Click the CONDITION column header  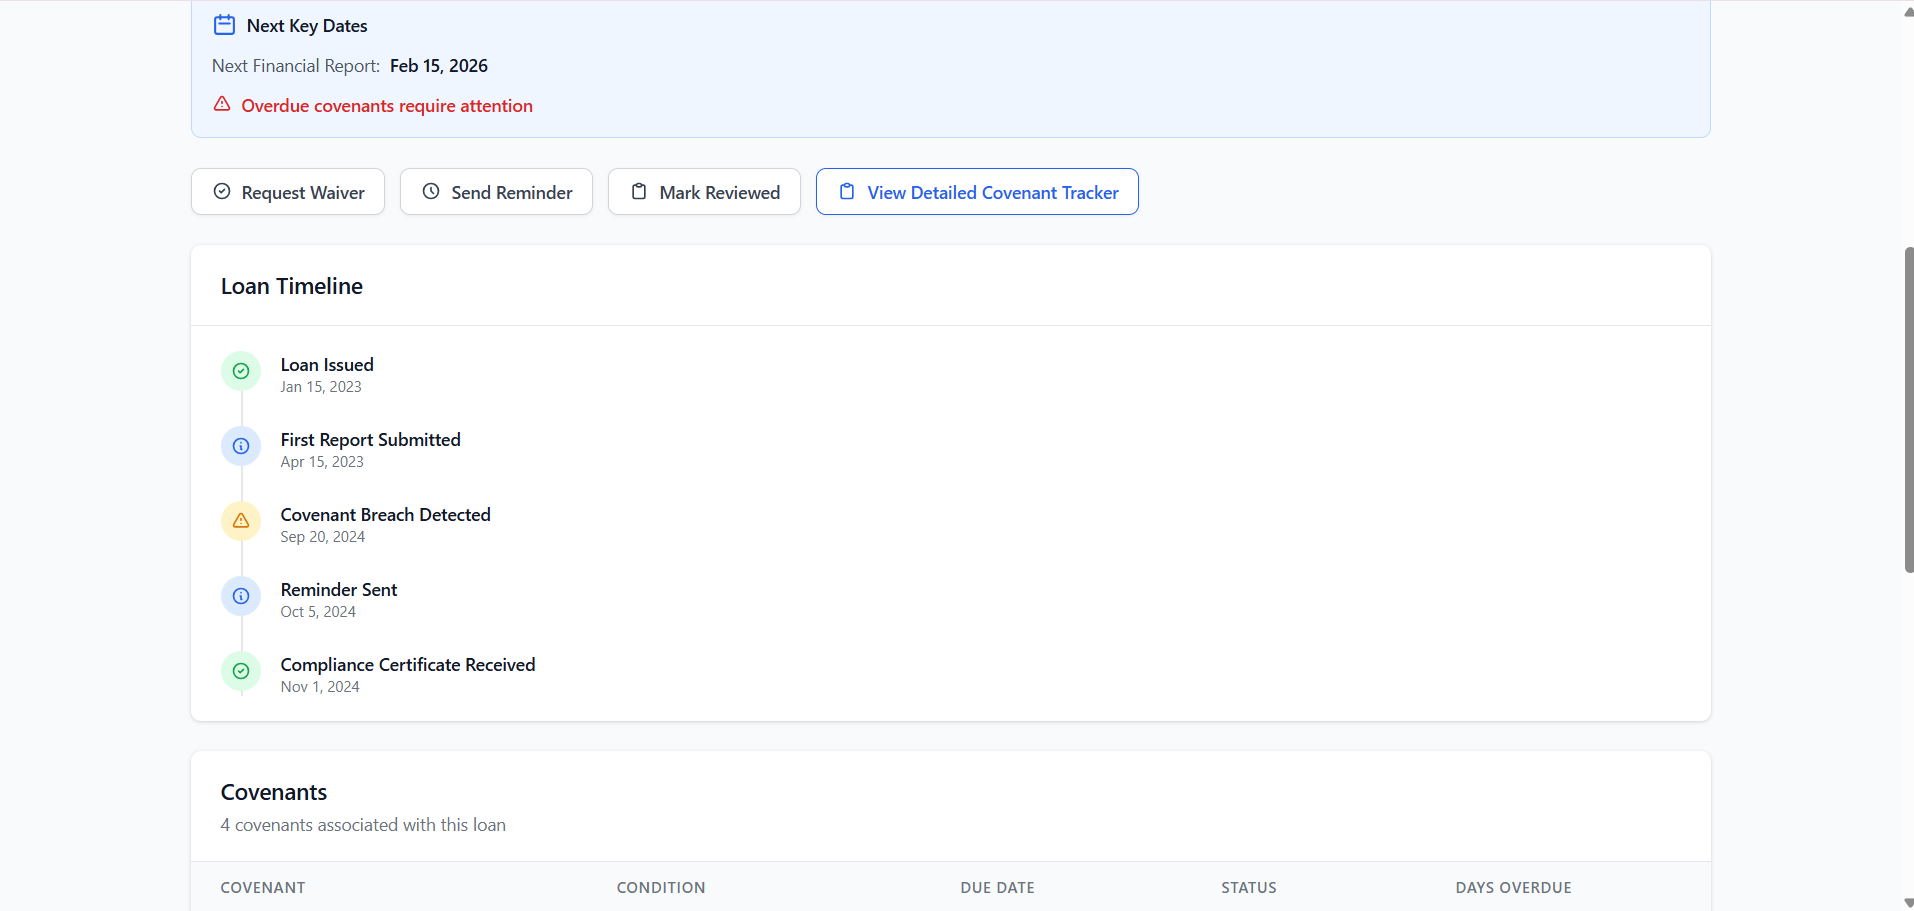(x=661, y=888)
